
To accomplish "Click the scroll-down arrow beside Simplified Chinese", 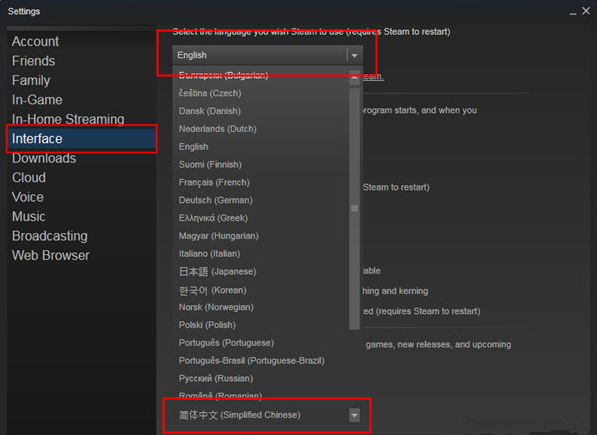I will (x=354, y=415).
